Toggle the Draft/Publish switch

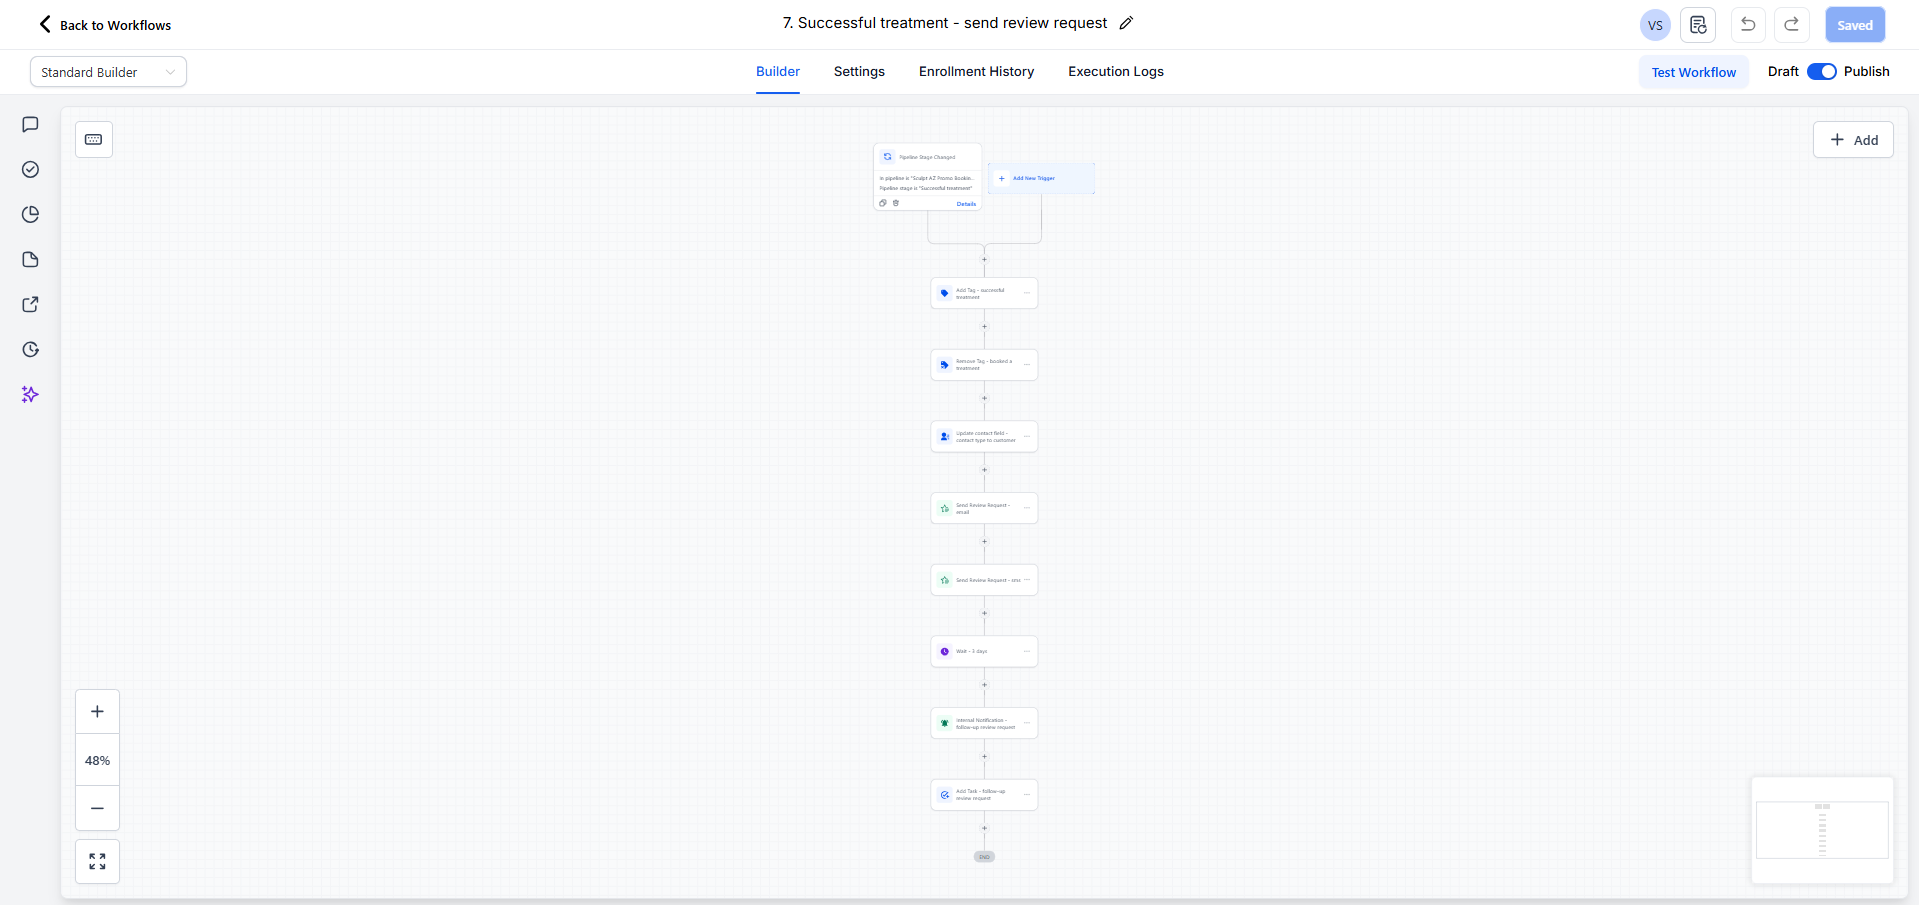(x=1821, y=72)
